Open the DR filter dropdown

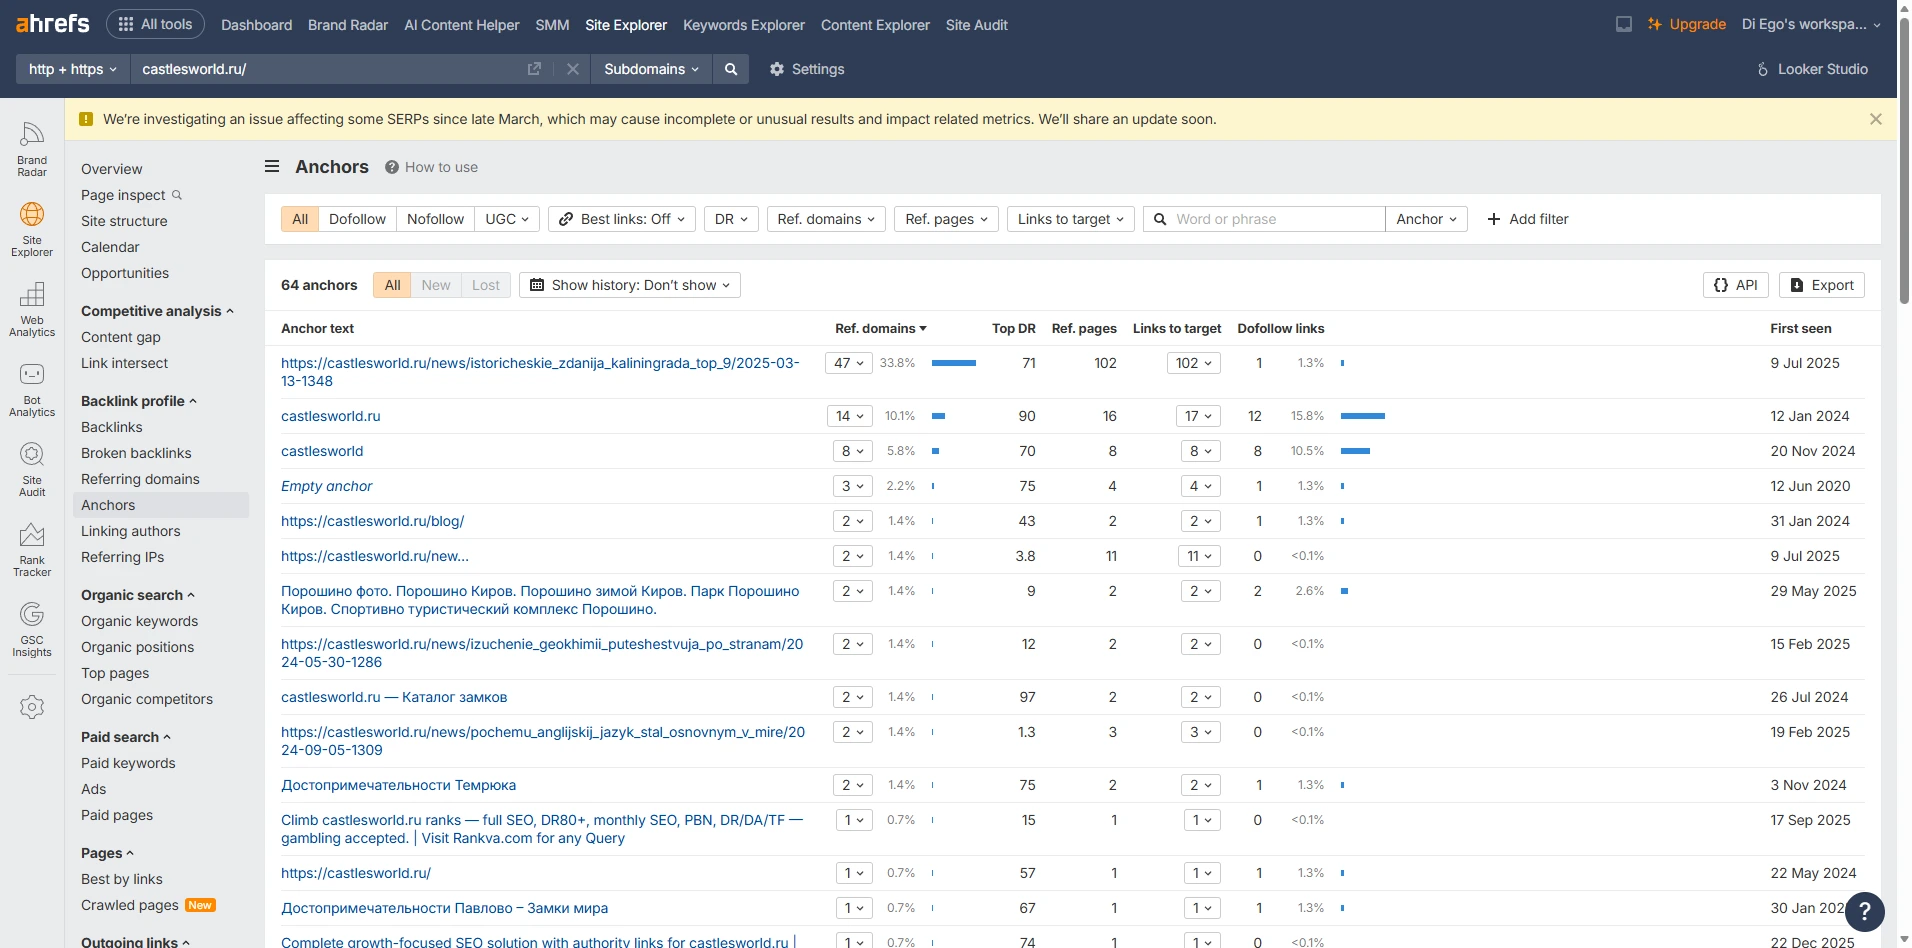pos(731,219)
